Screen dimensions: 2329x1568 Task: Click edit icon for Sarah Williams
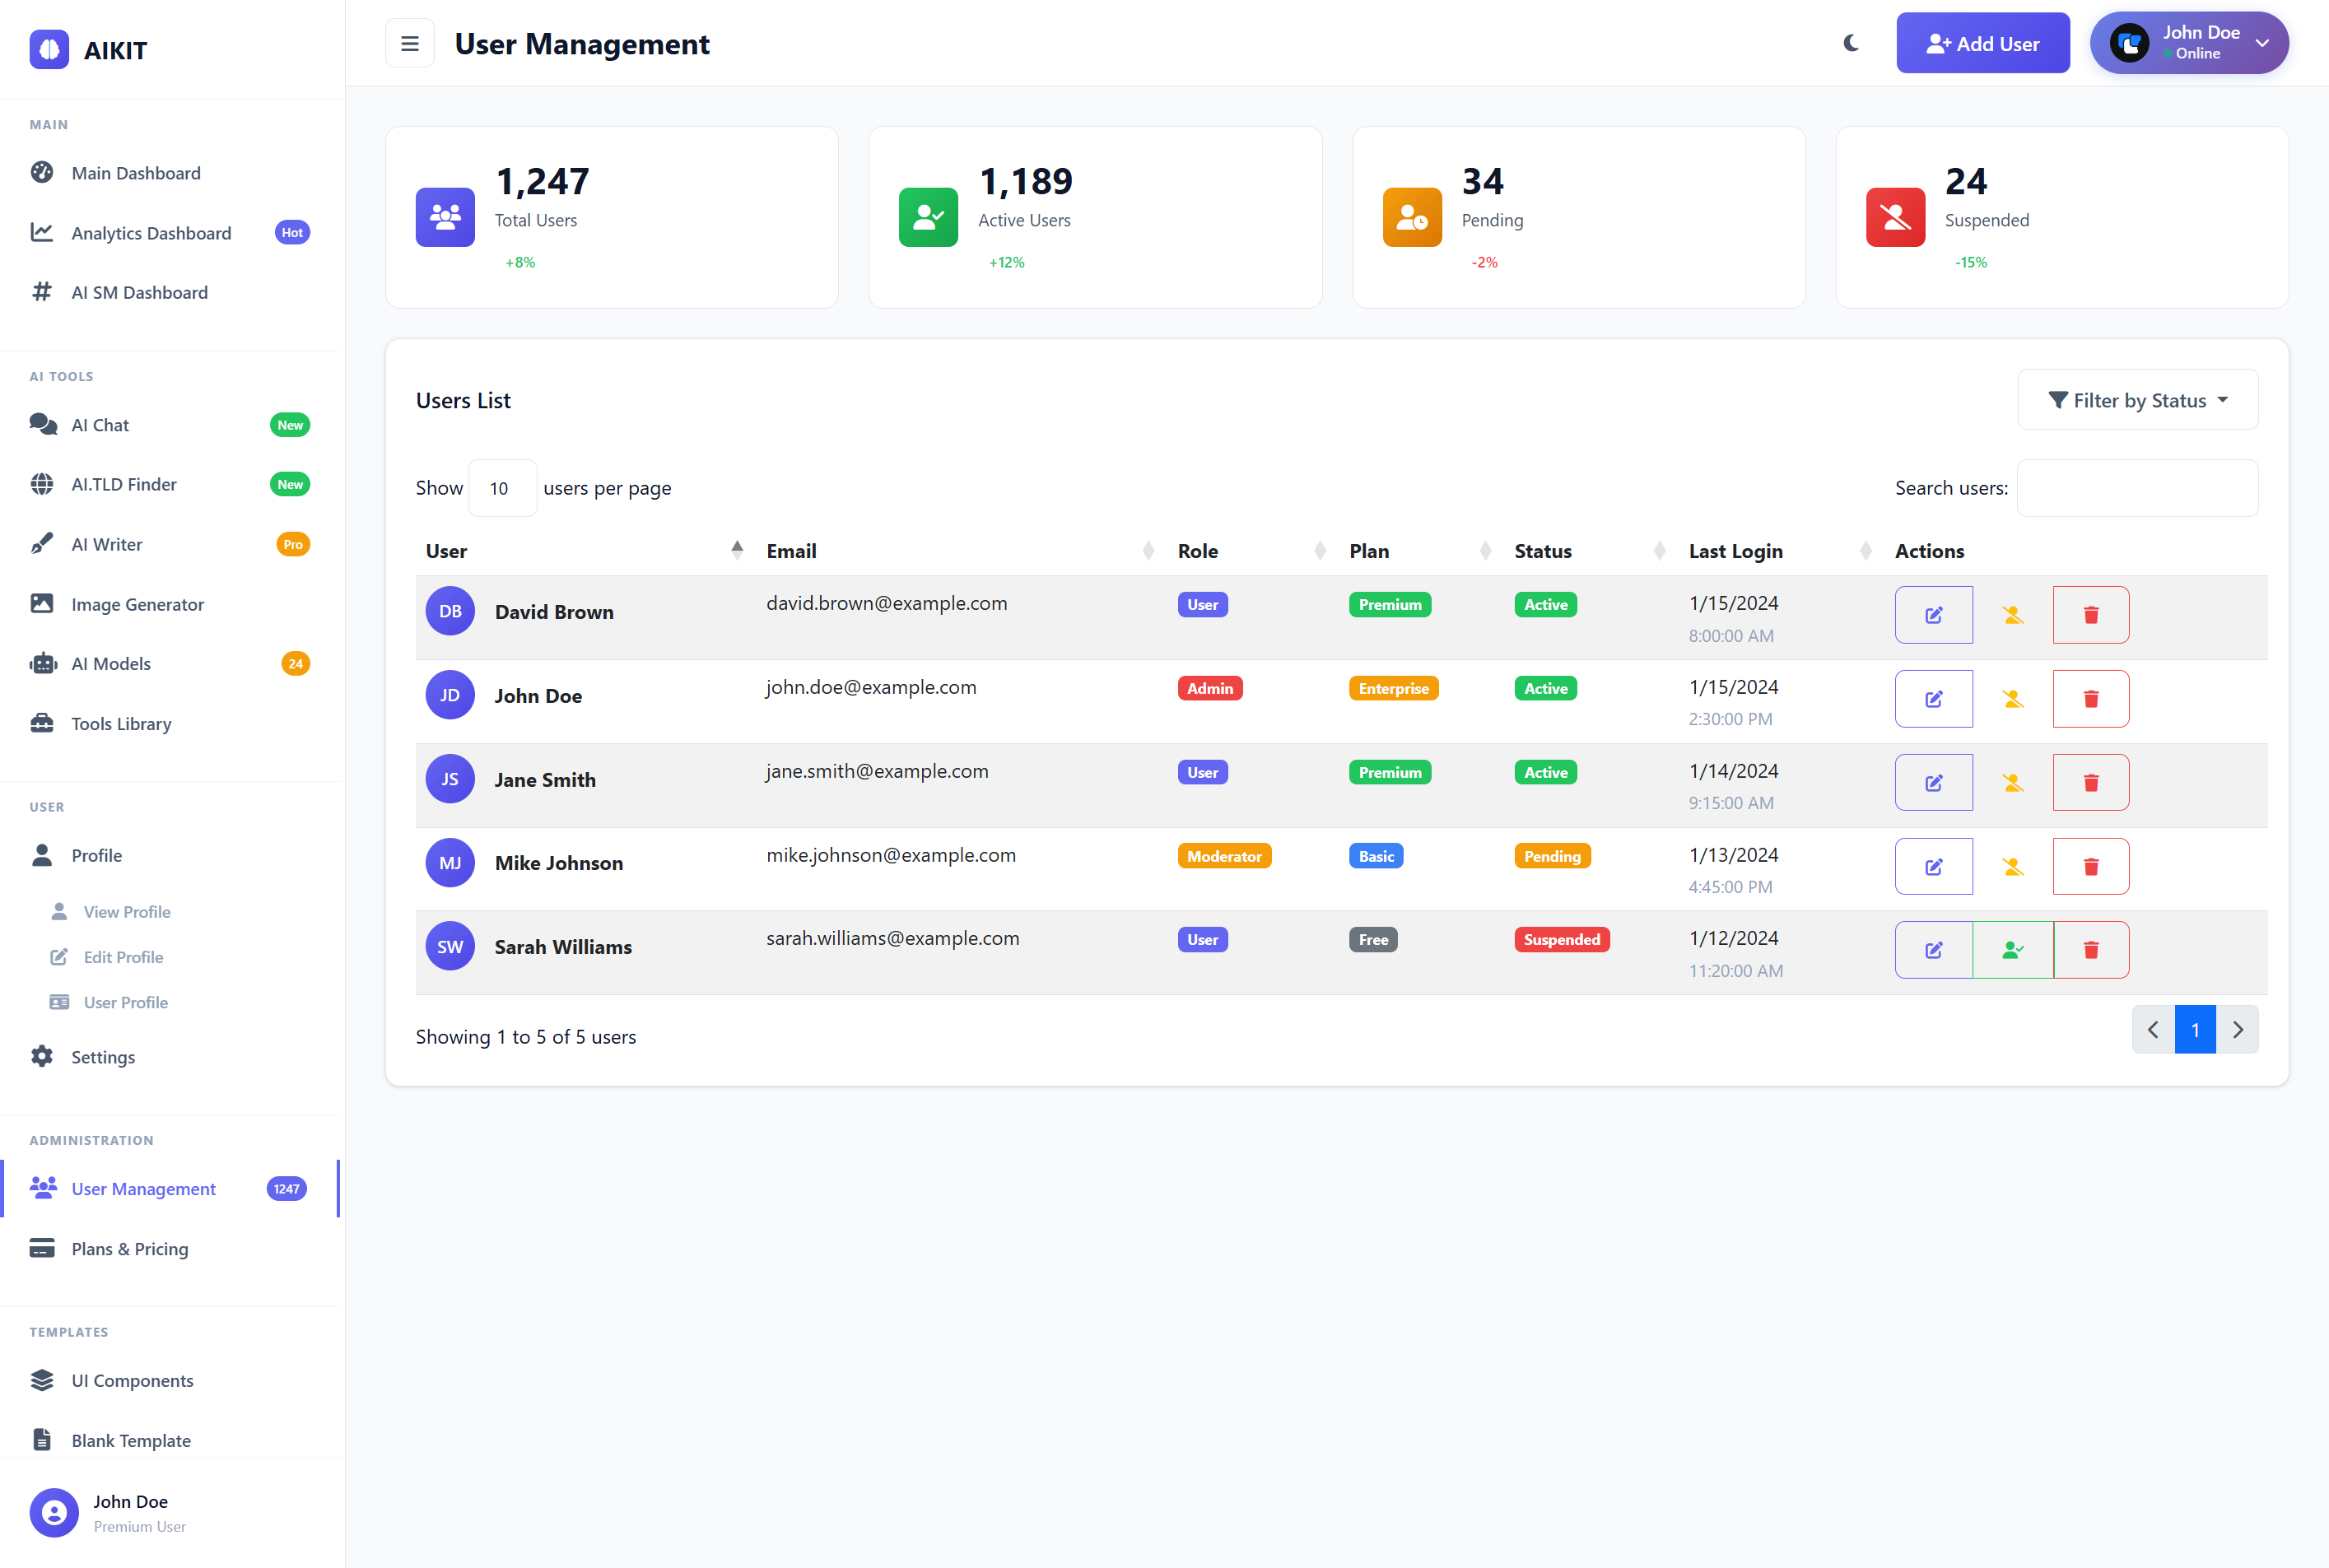1933,950
